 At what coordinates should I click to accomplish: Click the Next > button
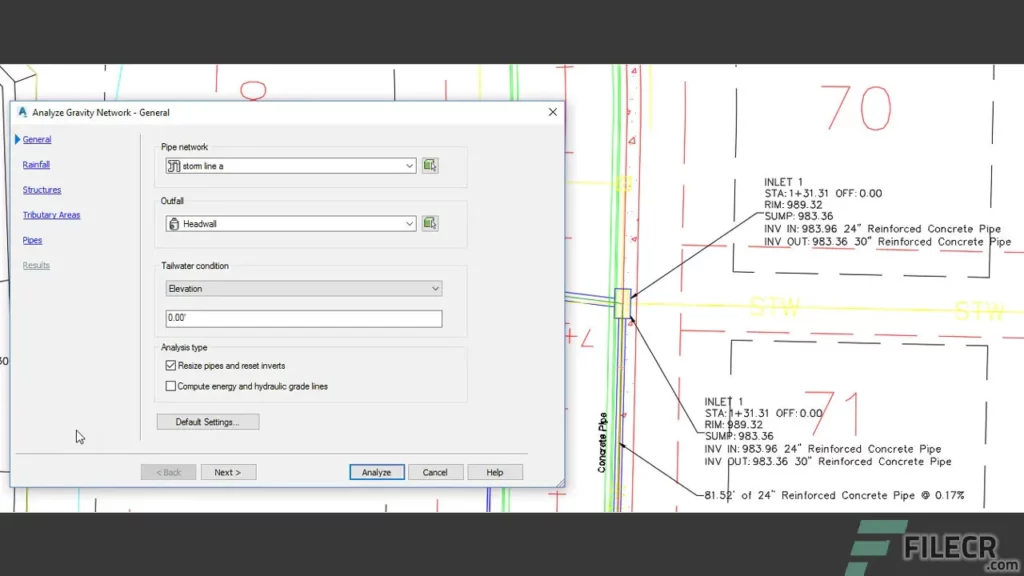click(228, 471)
